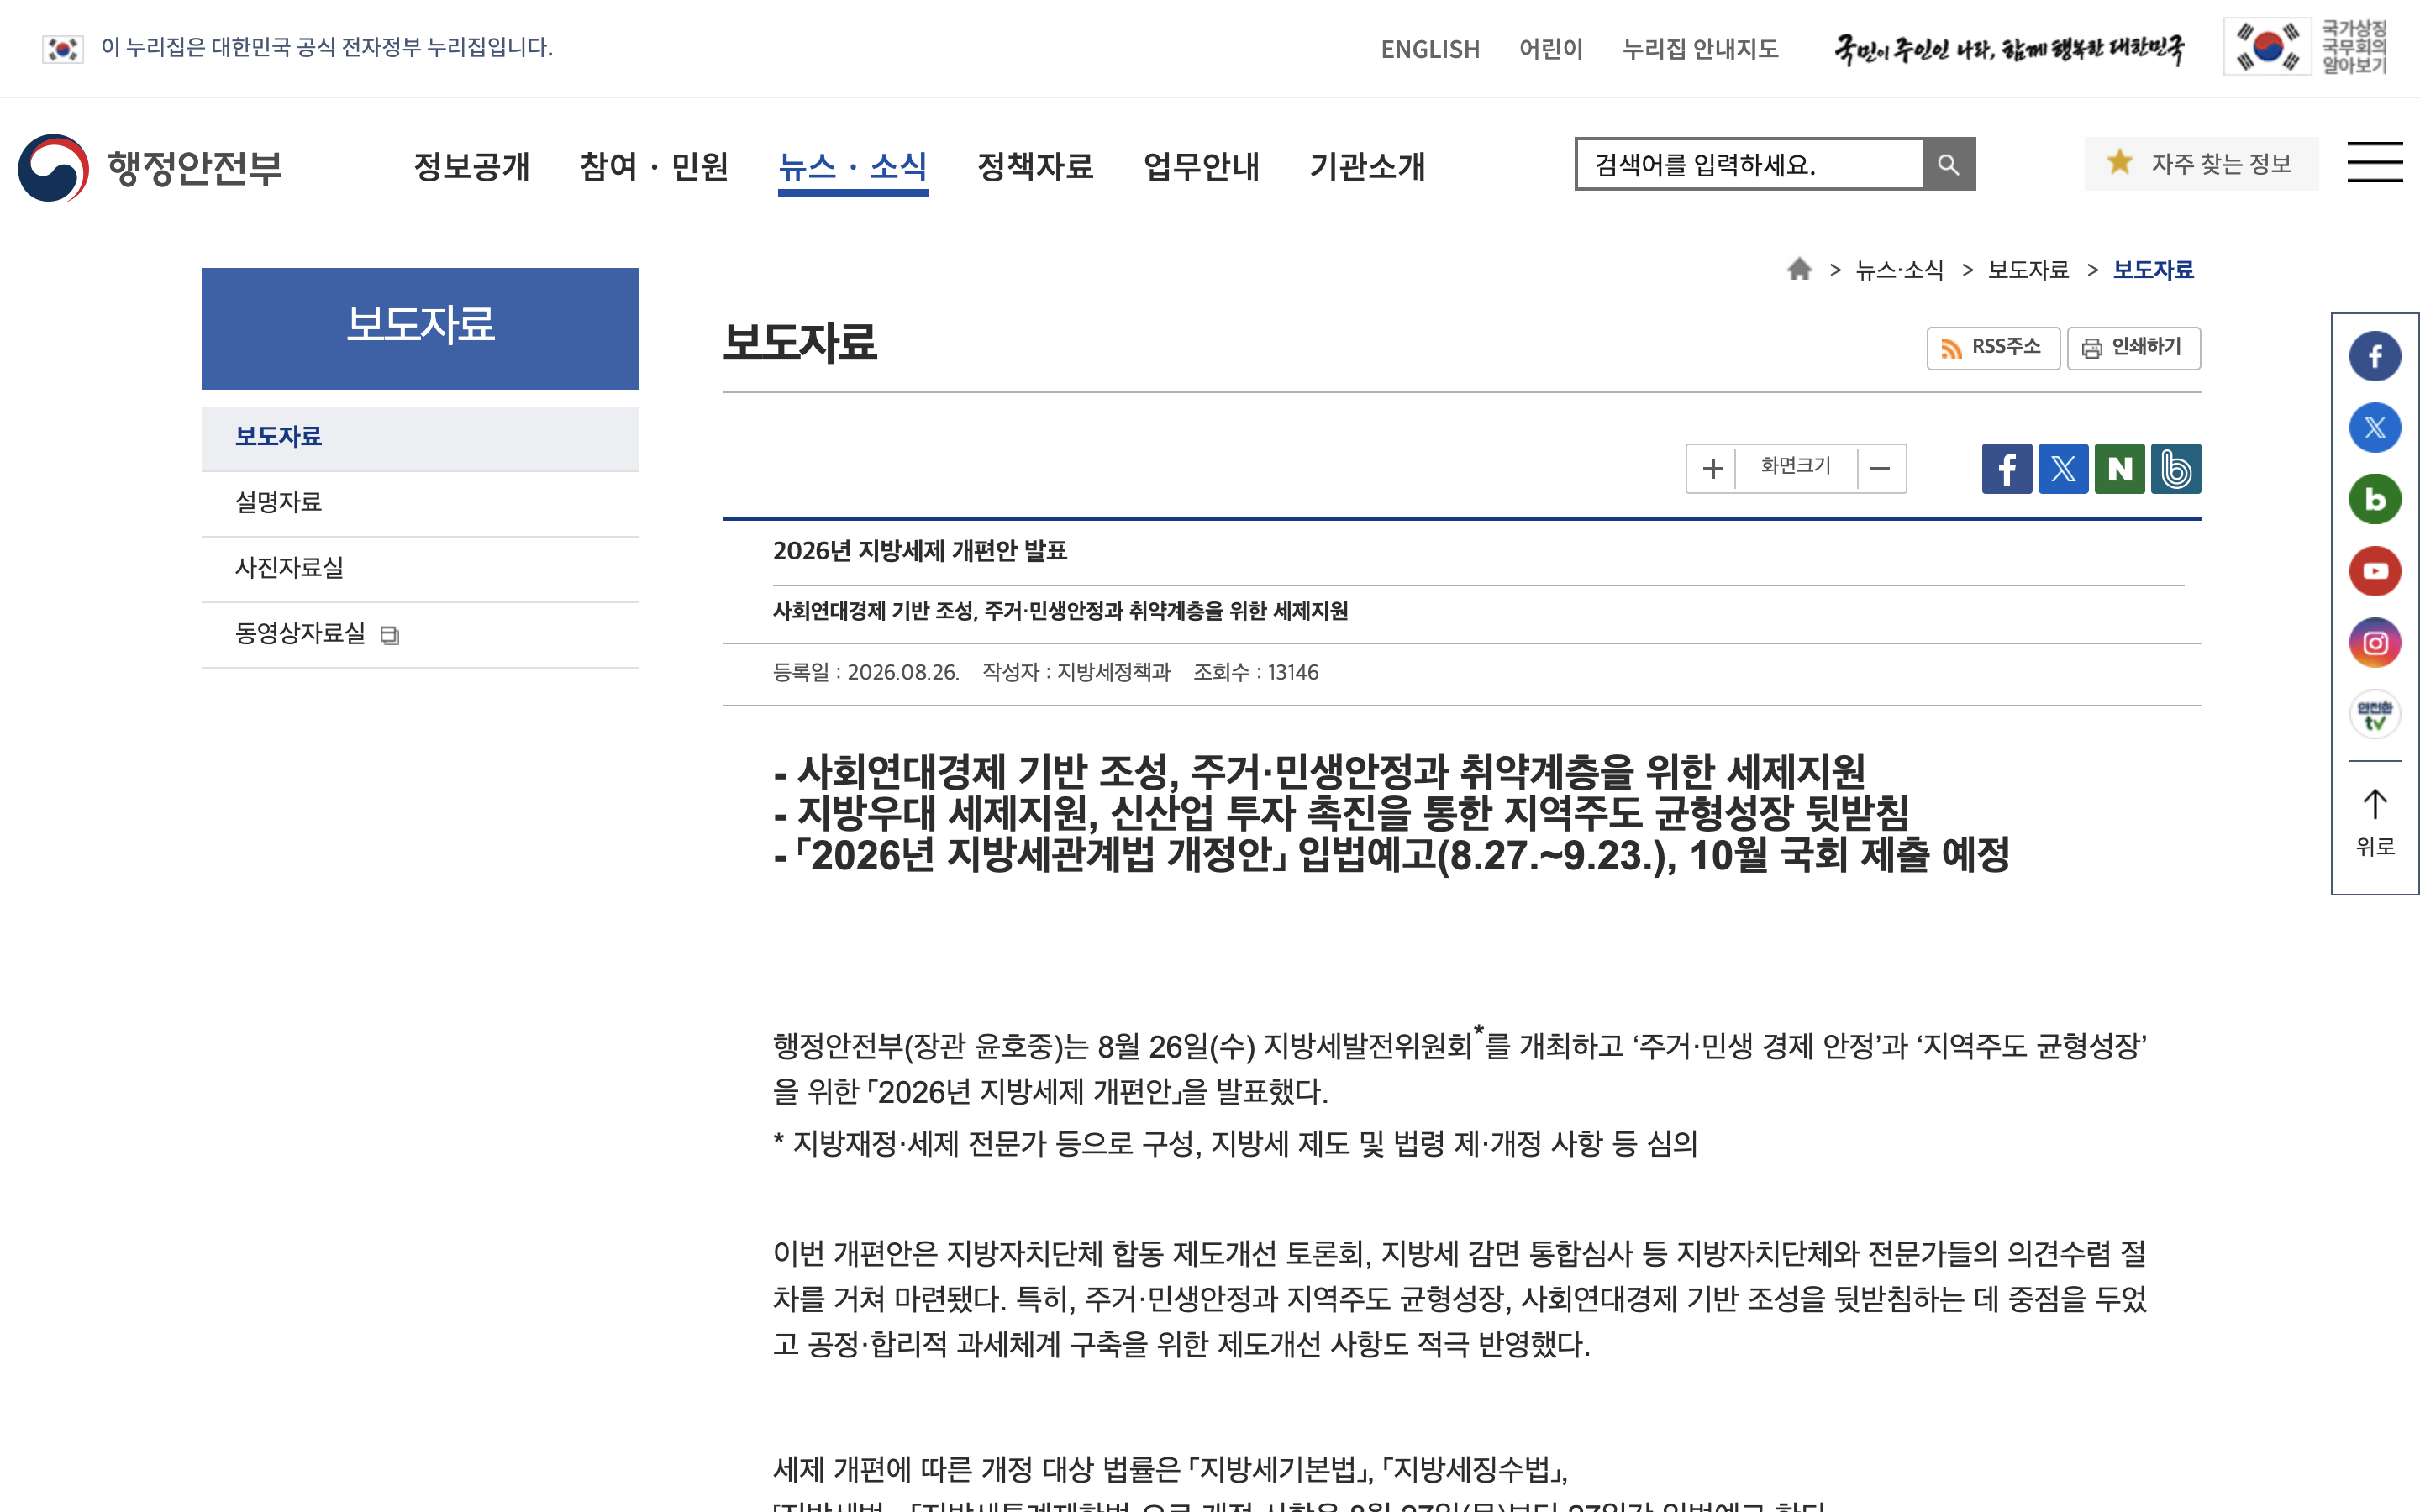Open the ministry Facebook page from the side panel
This screenshot has width=2420, height=1512.
pos(2374,356)
